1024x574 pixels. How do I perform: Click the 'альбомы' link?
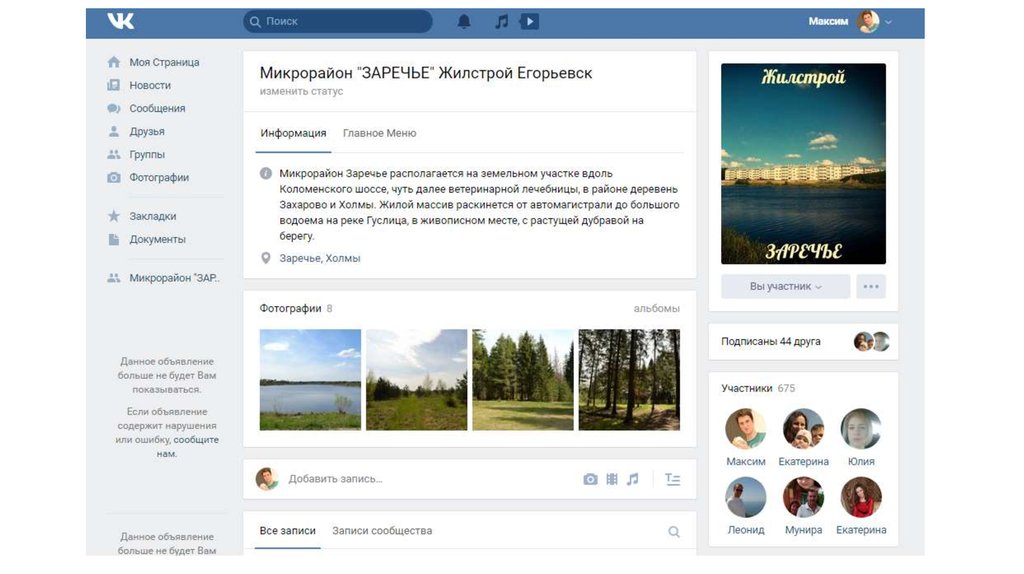(x=656, y=309)
